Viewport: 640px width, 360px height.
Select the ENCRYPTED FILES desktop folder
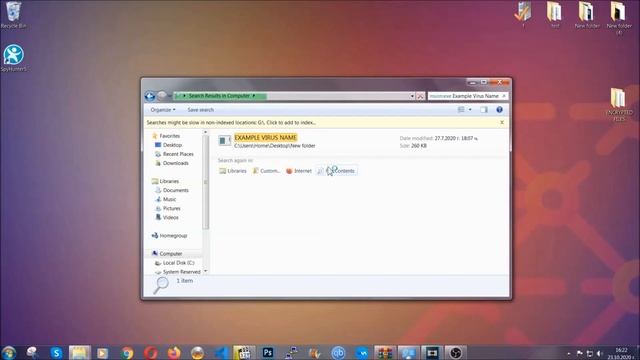point(619,104)
